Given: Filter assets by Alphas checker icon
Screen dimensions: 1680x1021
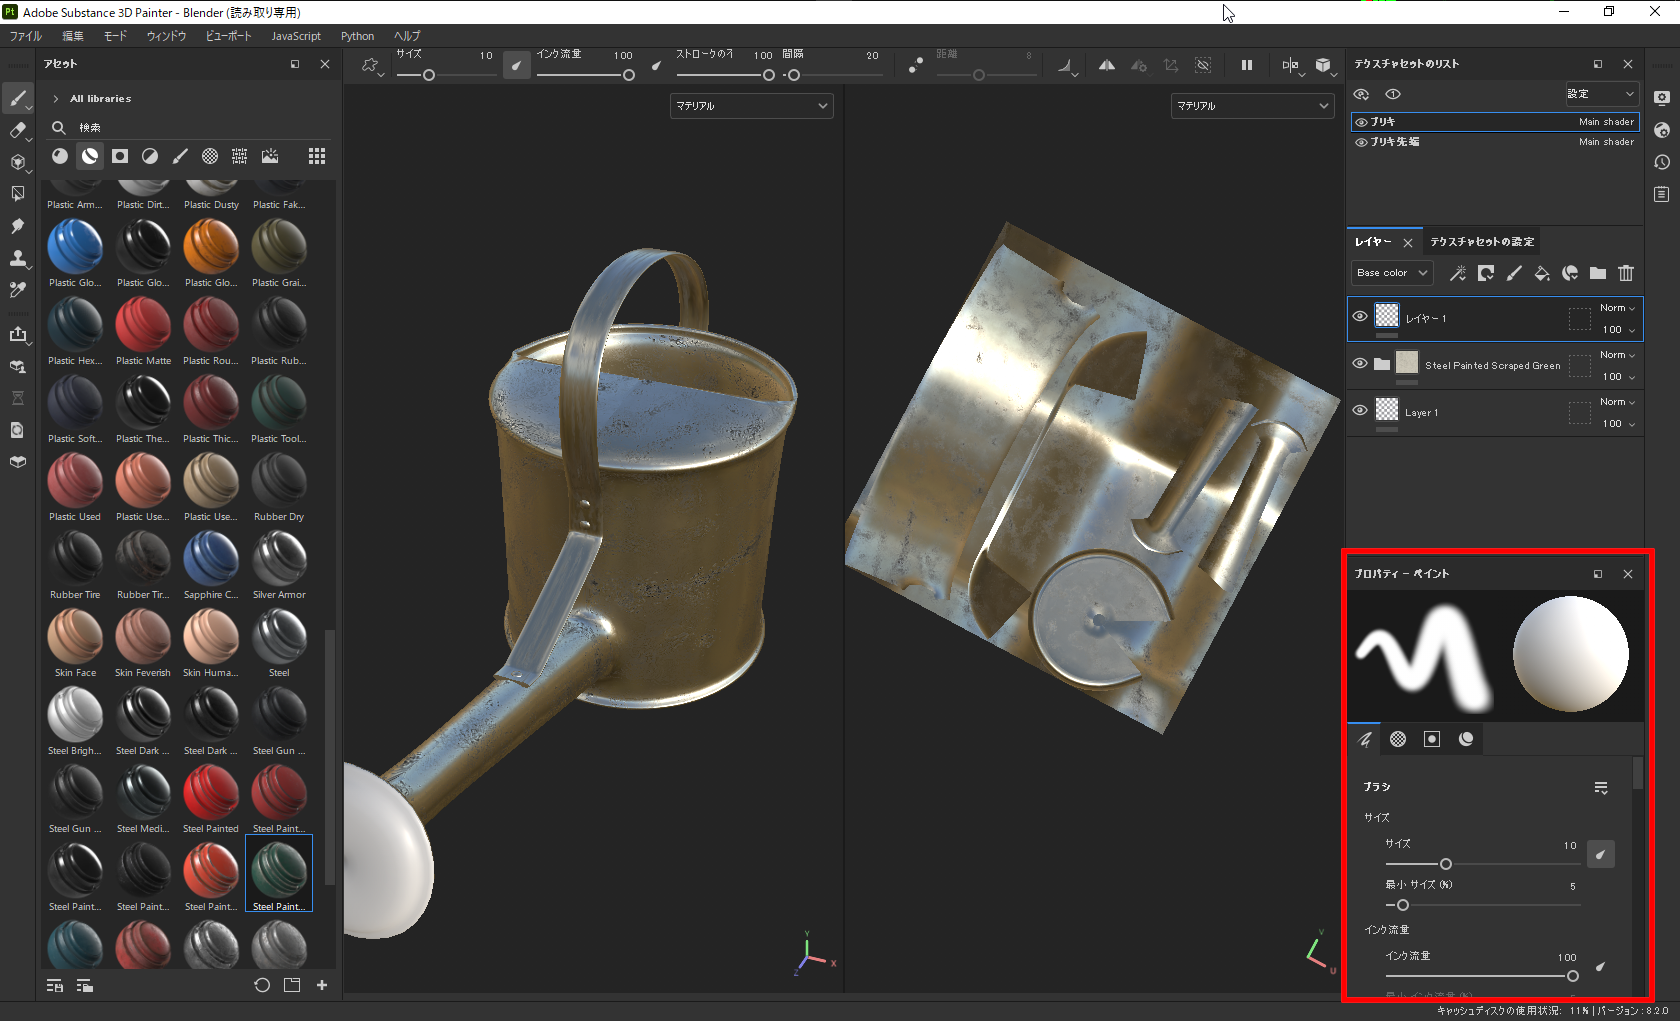Looking at the screenshot, I should (210, 156).
